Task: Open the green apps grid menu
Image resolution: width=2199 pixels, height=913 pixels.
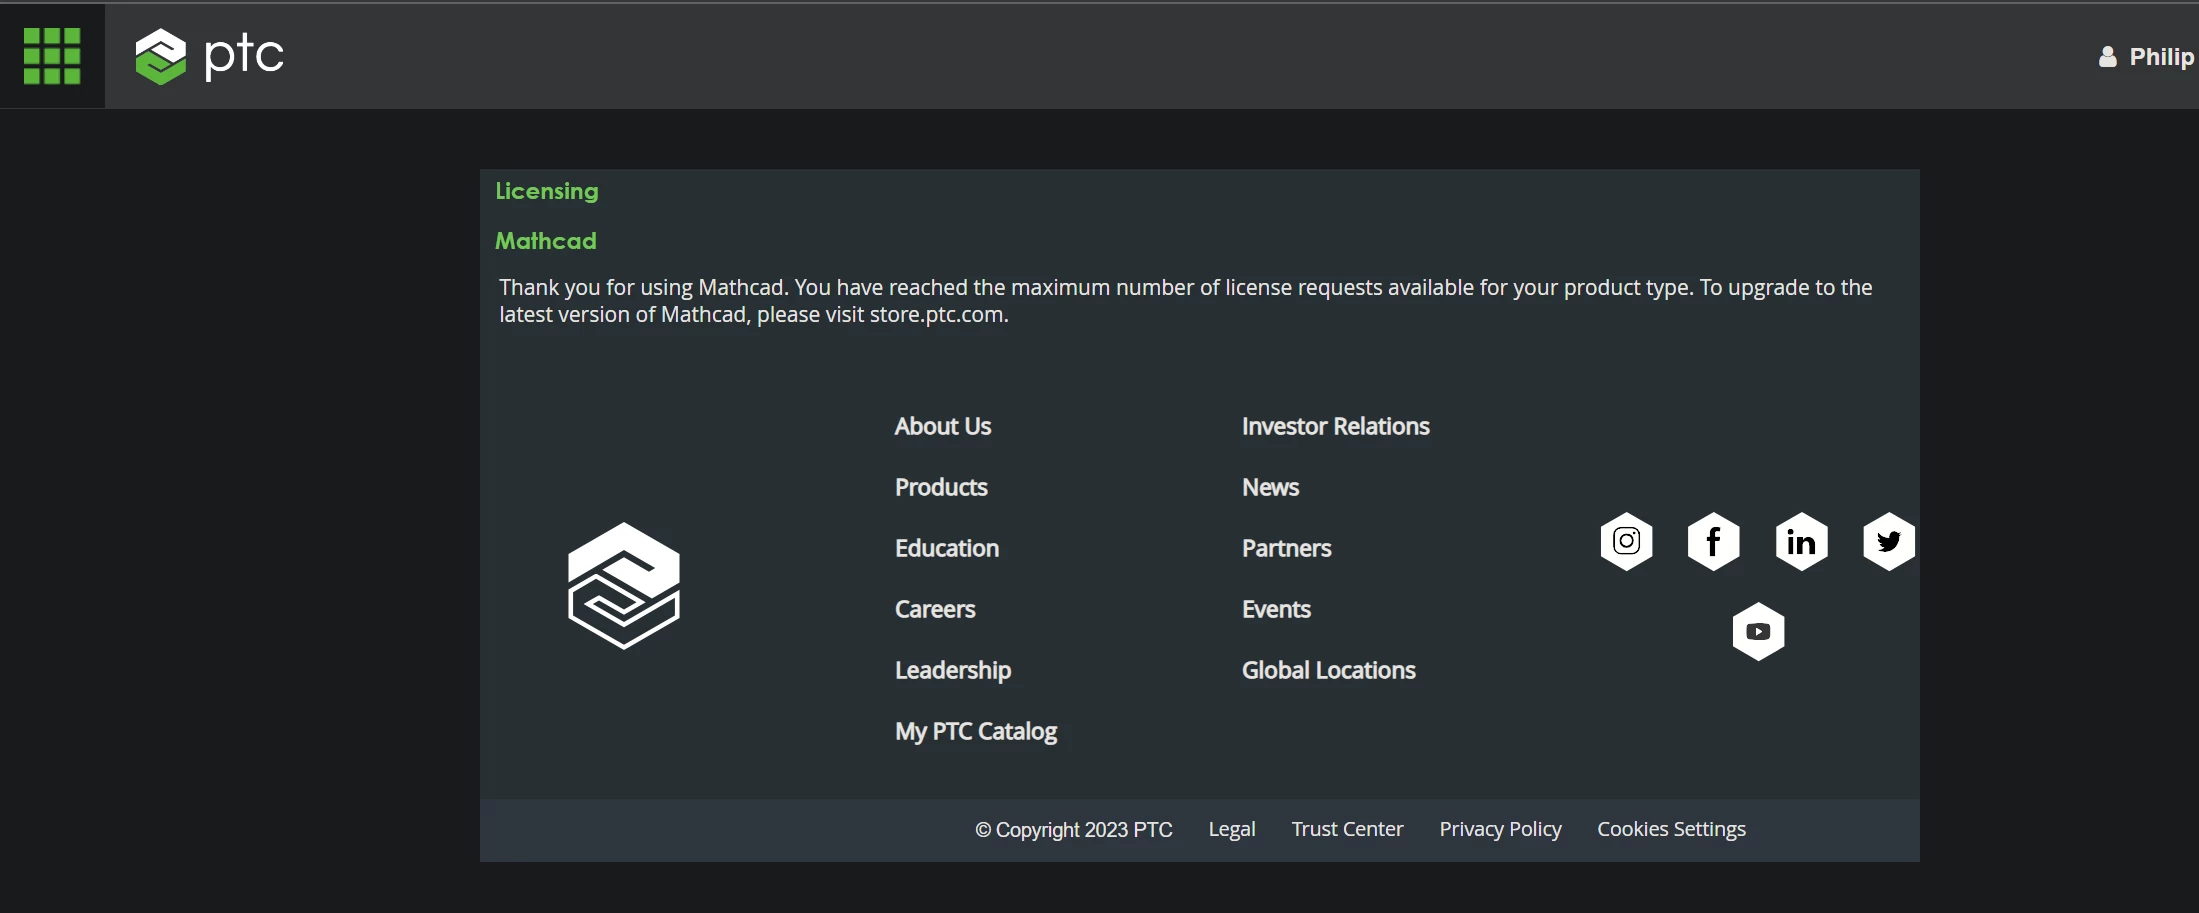Action: click(x=52, y=56)
